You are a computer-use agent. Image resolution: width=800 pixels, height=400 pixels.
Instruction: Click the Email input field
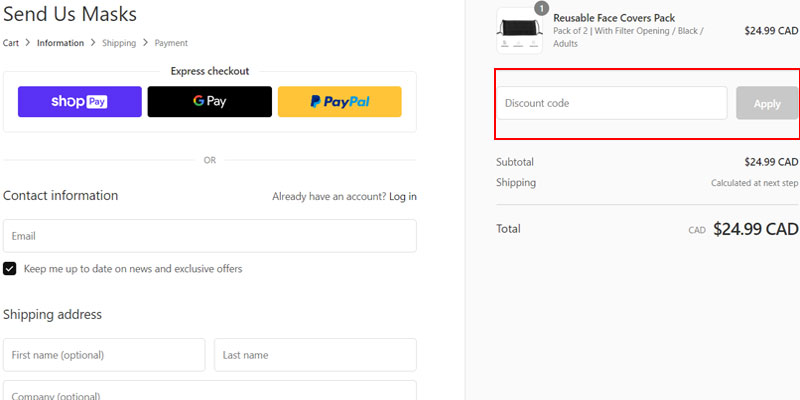click(x=210, y=236)
